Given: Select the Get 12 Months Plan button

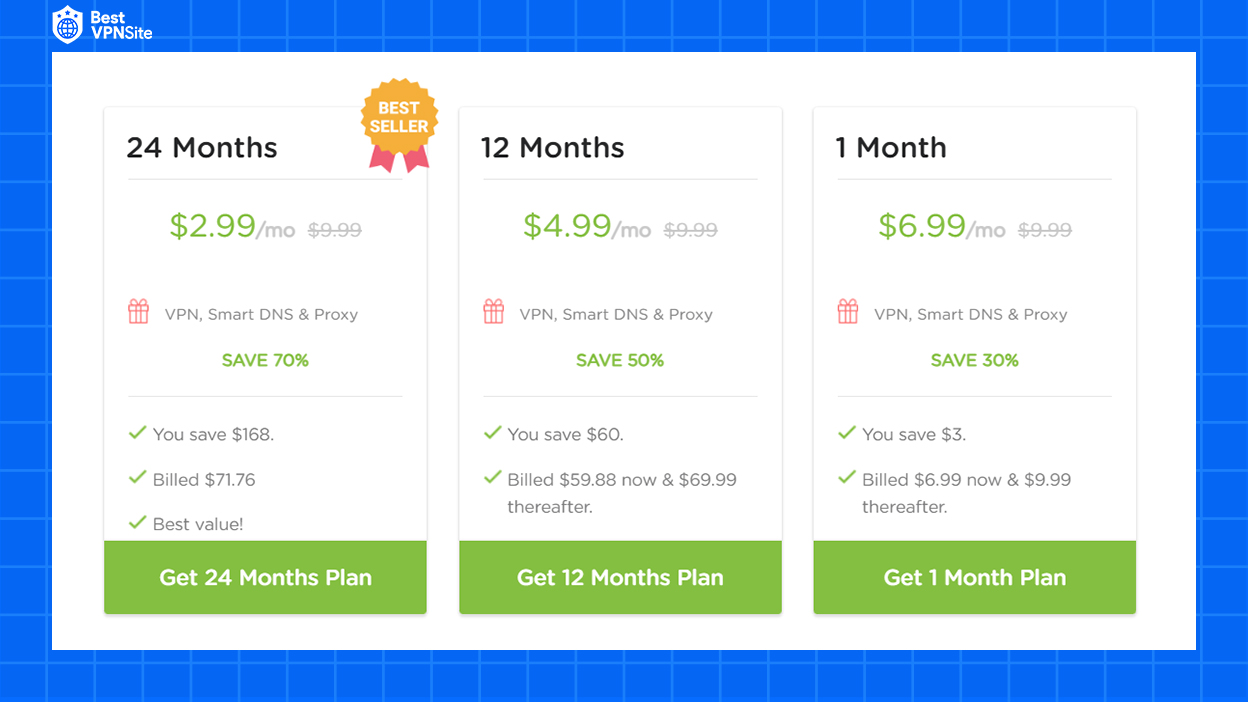Looking at the screenshot, I should [620, 577].
